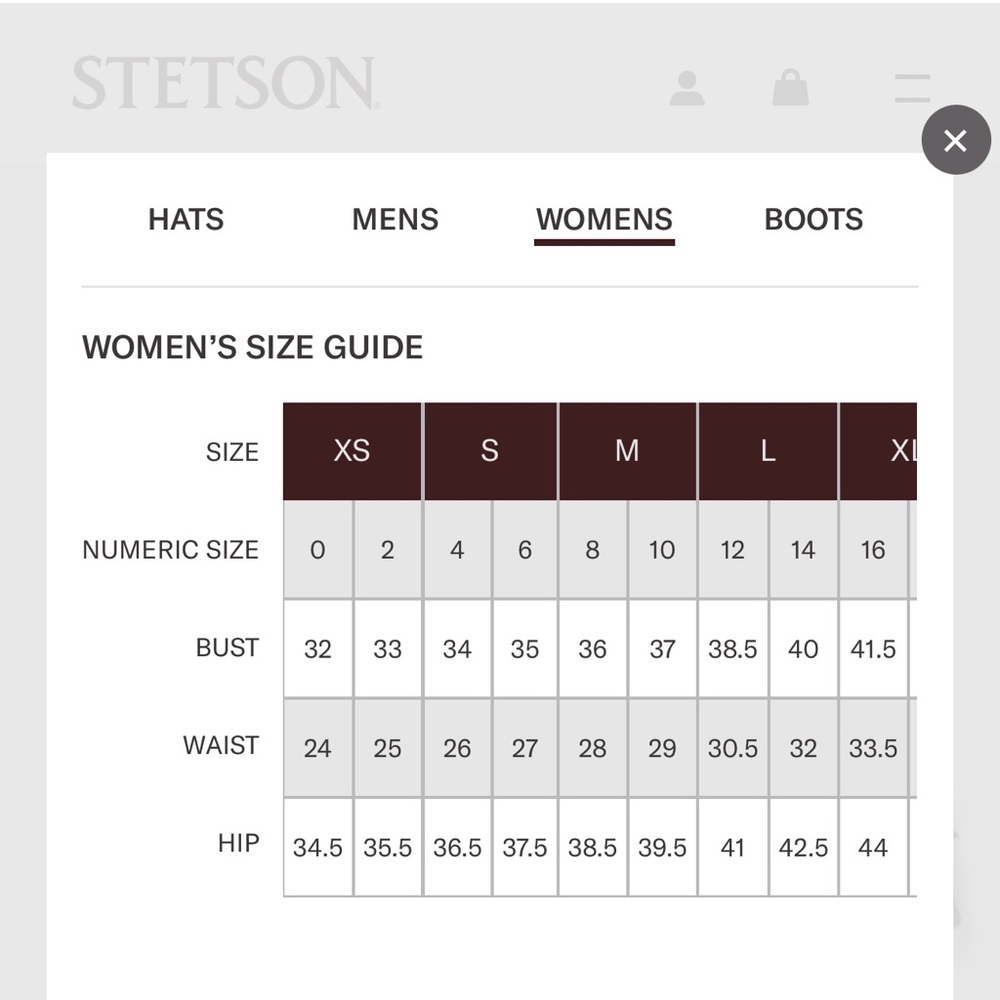Select the Womens tab

(x=604, y=219)
